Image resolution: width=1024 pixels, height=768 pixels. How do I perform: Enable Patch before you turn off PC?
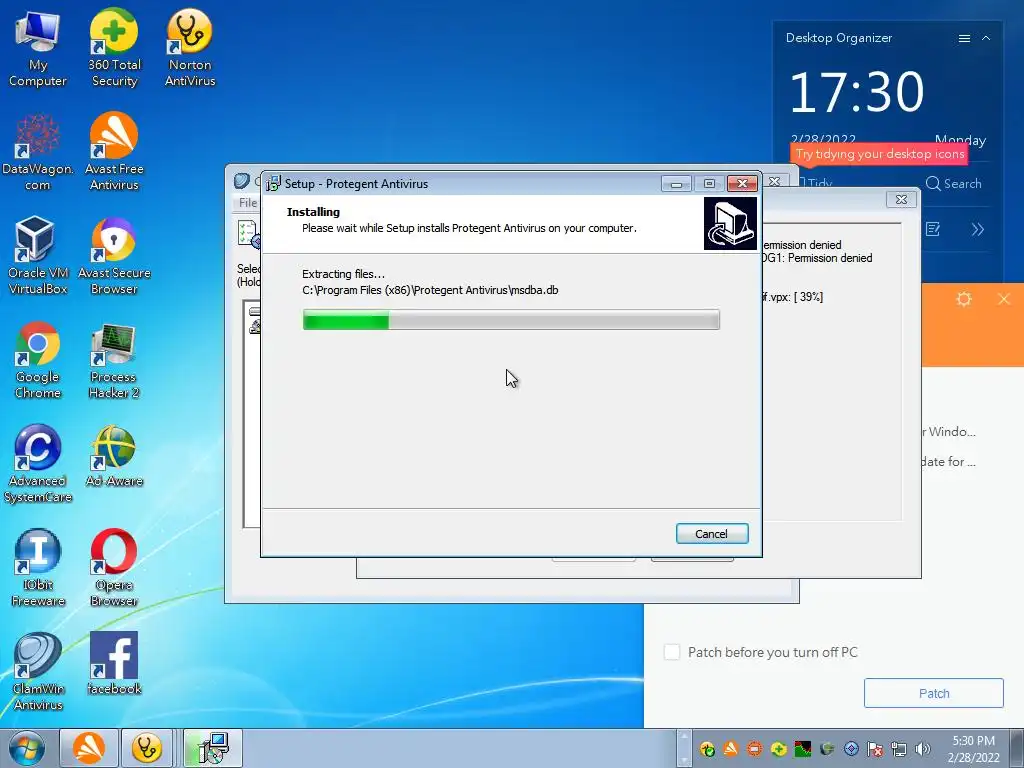pos(671,652)
